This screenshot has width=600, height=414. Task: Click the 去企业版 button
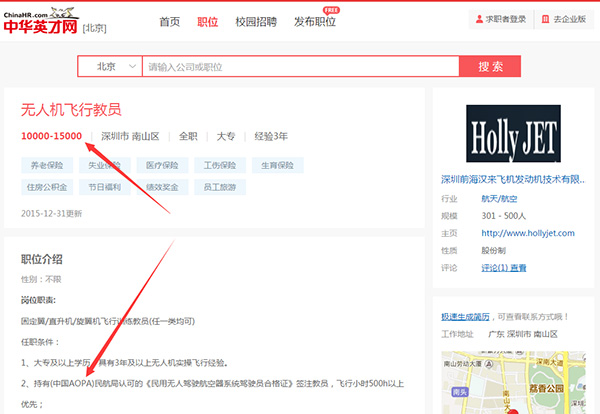[565, 19]
